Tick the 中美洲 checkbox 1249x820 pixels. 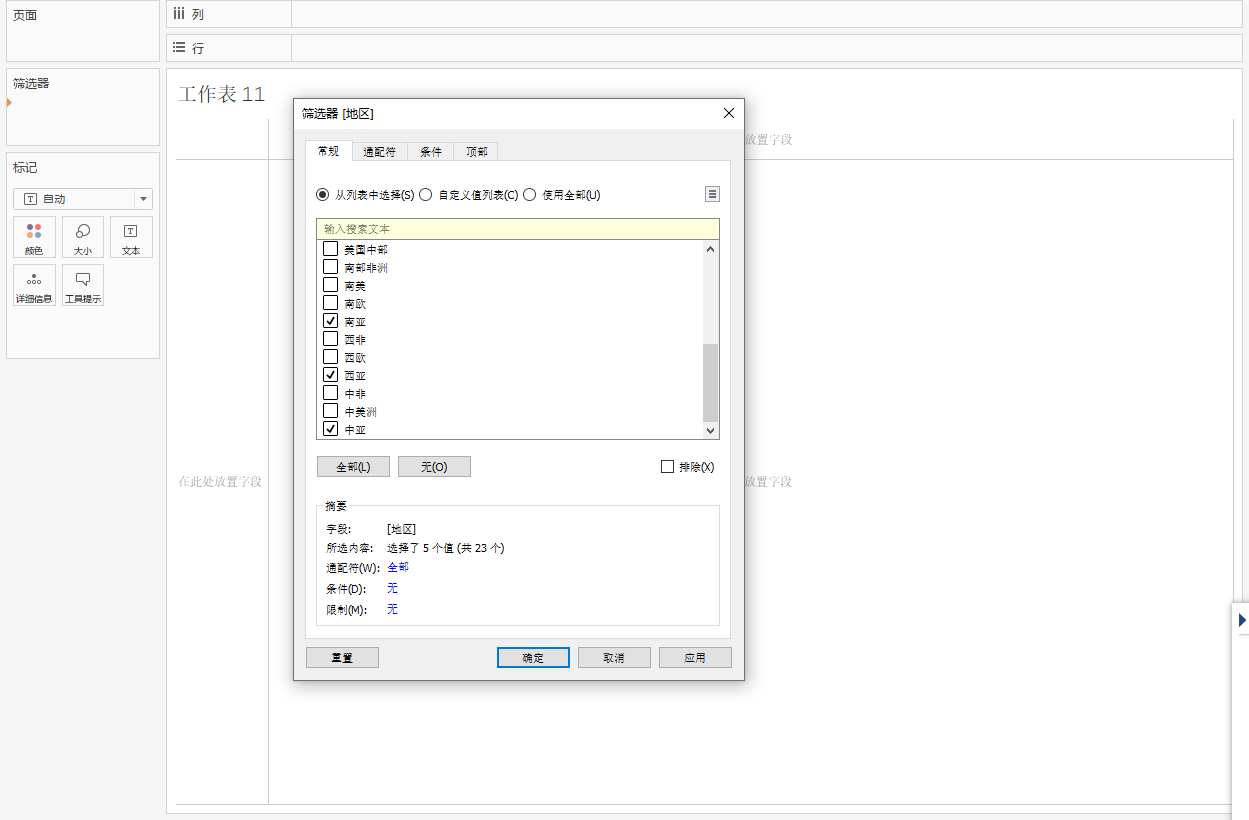[331, 411]
